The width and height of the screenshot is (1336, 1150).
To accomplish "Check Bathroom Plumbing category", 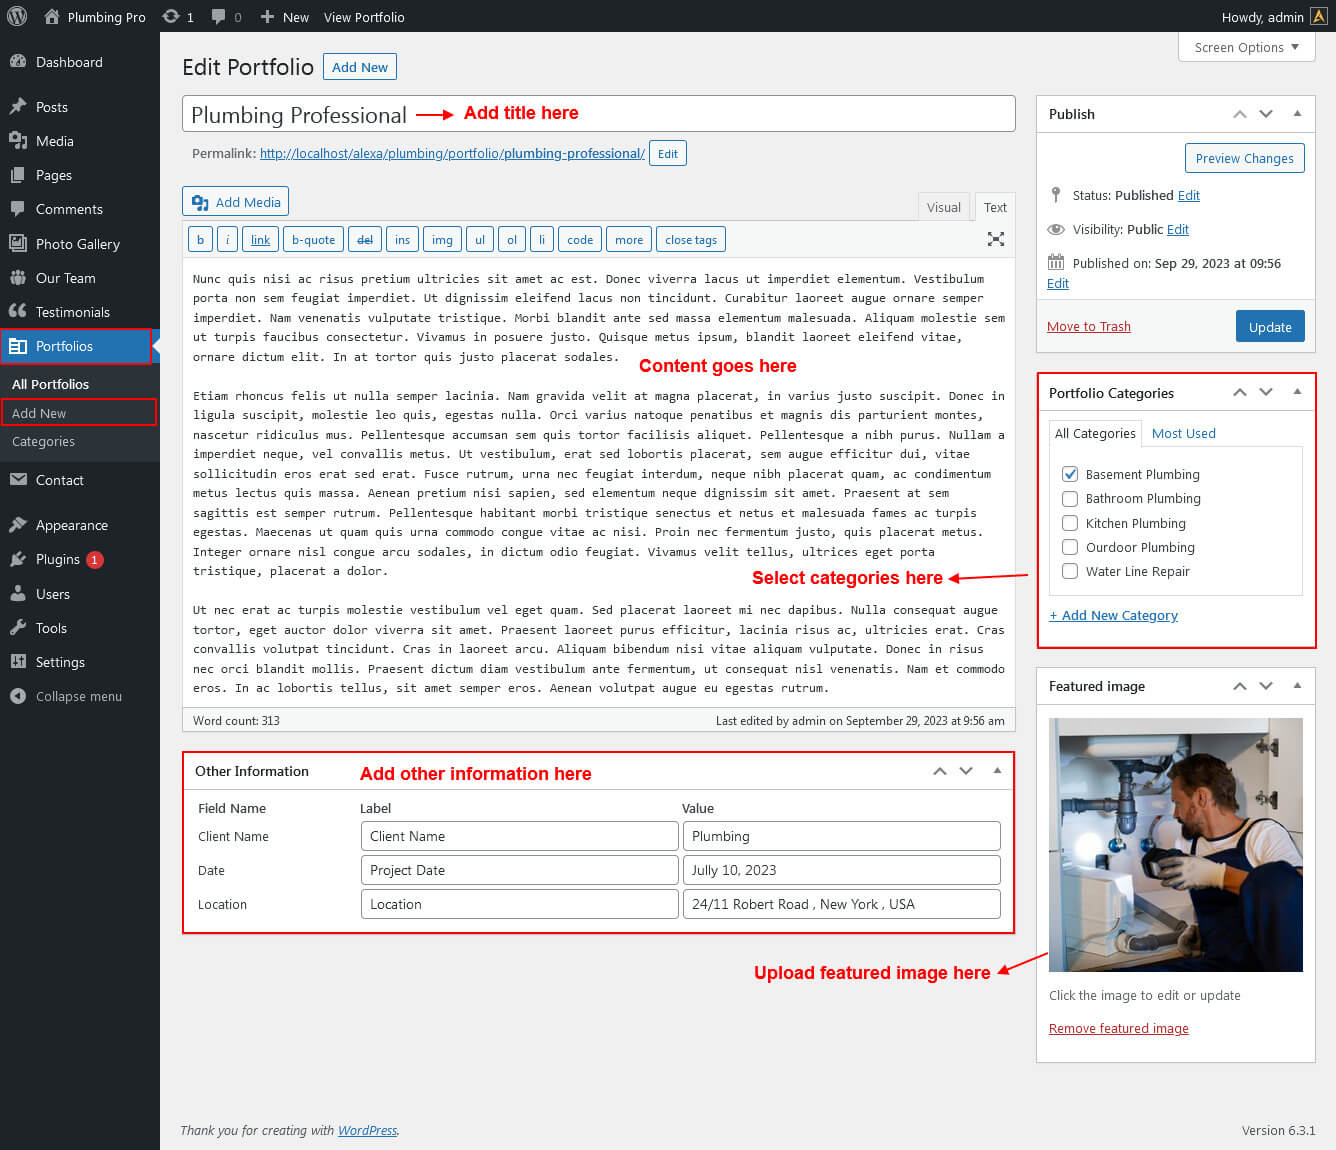I will point(1070,498).
